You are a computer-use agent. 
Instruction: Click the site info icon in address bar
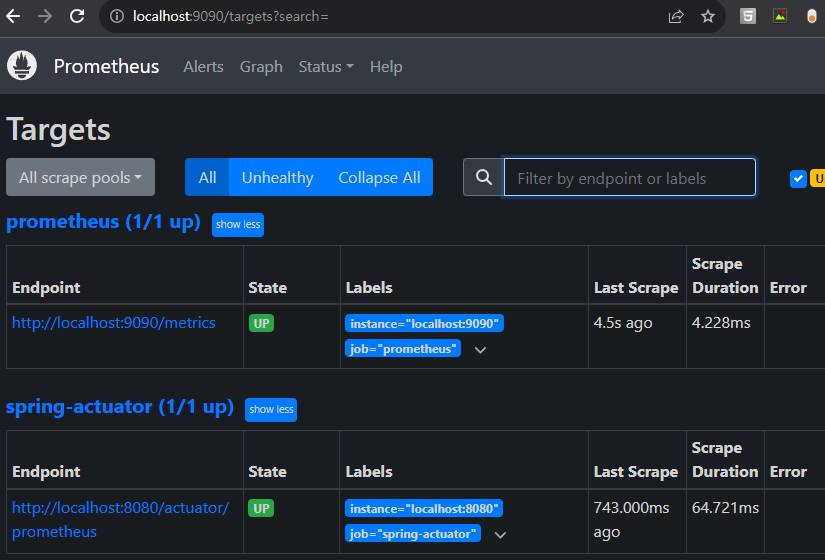coord(117,16)
